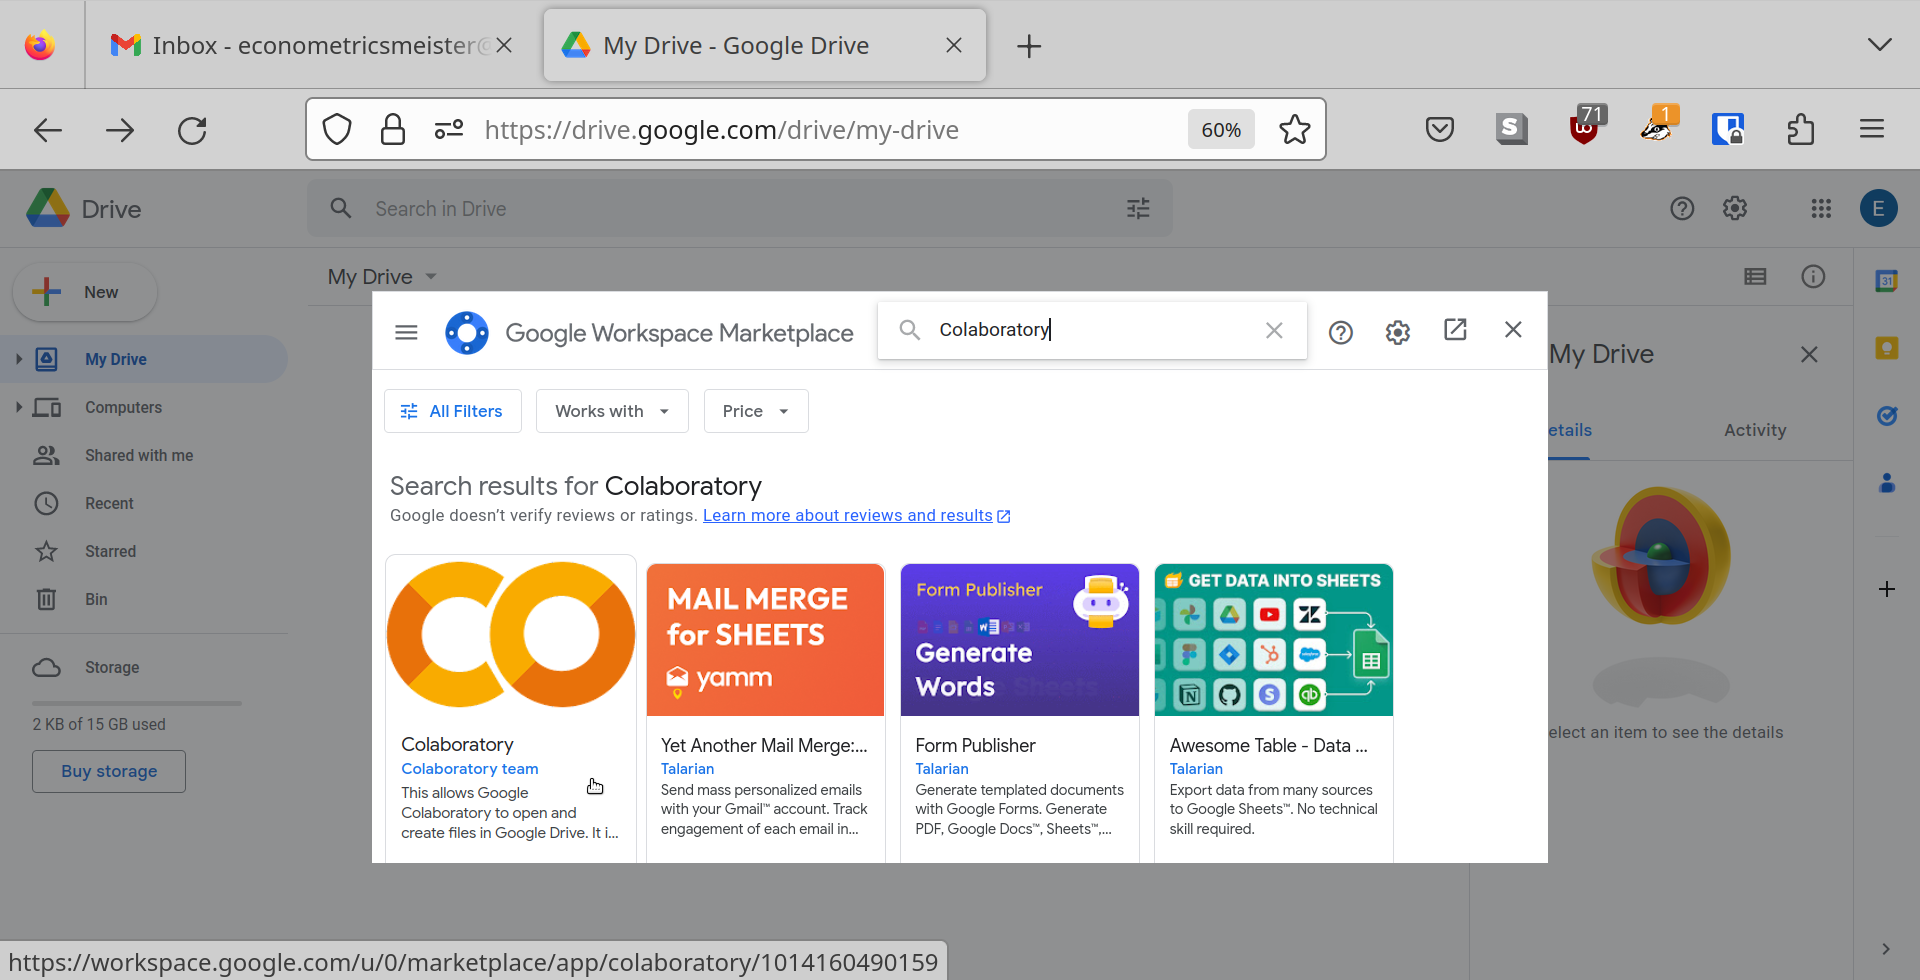The height and width of the screenshot is (980, 1920).
Task: Open the Google account avatar E
Action: tap(1879, 208)
